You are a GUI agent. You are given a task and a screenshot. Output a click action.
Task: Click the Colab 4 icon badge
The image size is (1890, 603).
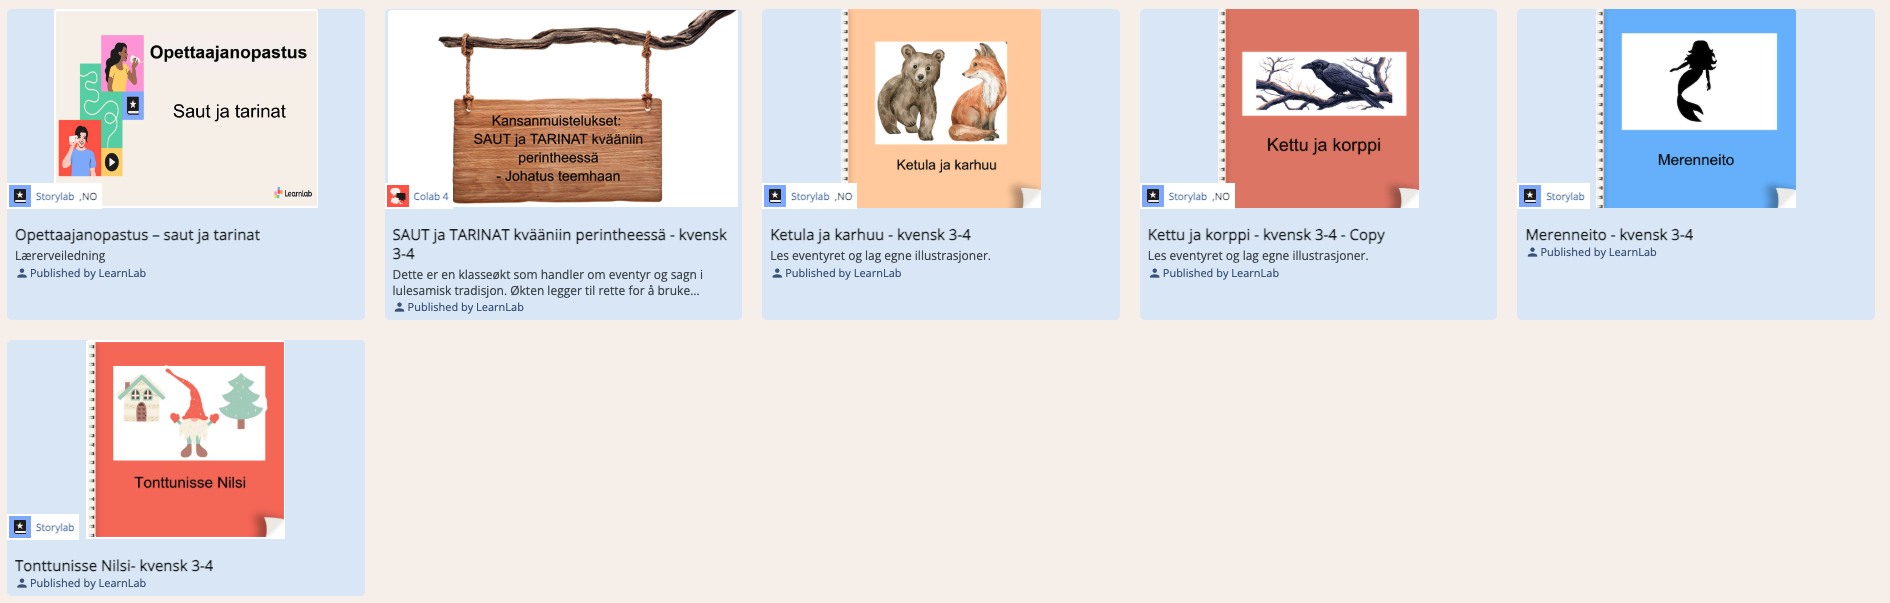point(398,196)
